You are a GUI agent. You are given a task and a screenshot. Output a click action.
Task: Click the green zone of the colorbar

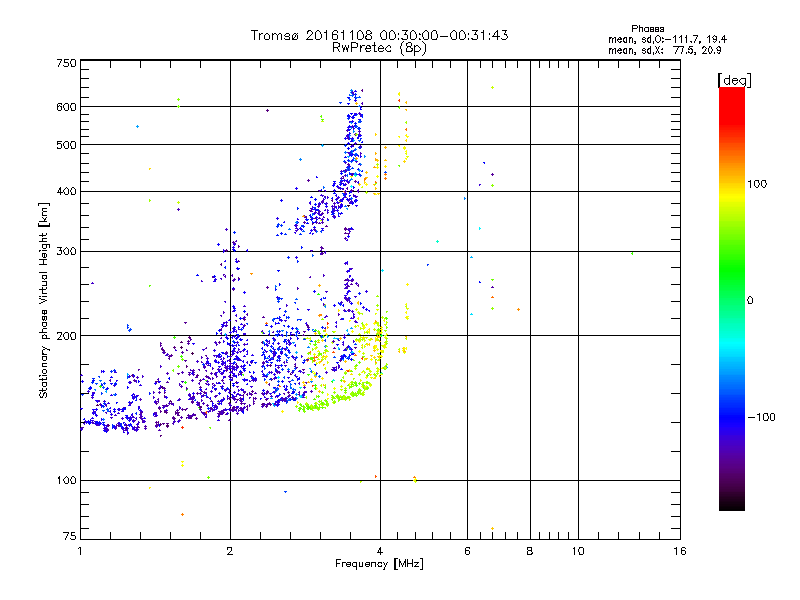point(732,270)
